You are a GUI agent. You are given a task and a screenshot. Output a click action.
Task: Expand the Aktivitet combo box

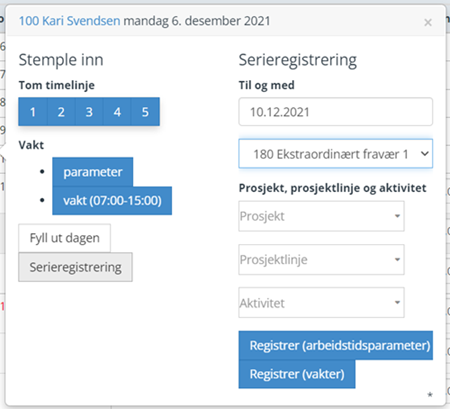tap(321, 303)
